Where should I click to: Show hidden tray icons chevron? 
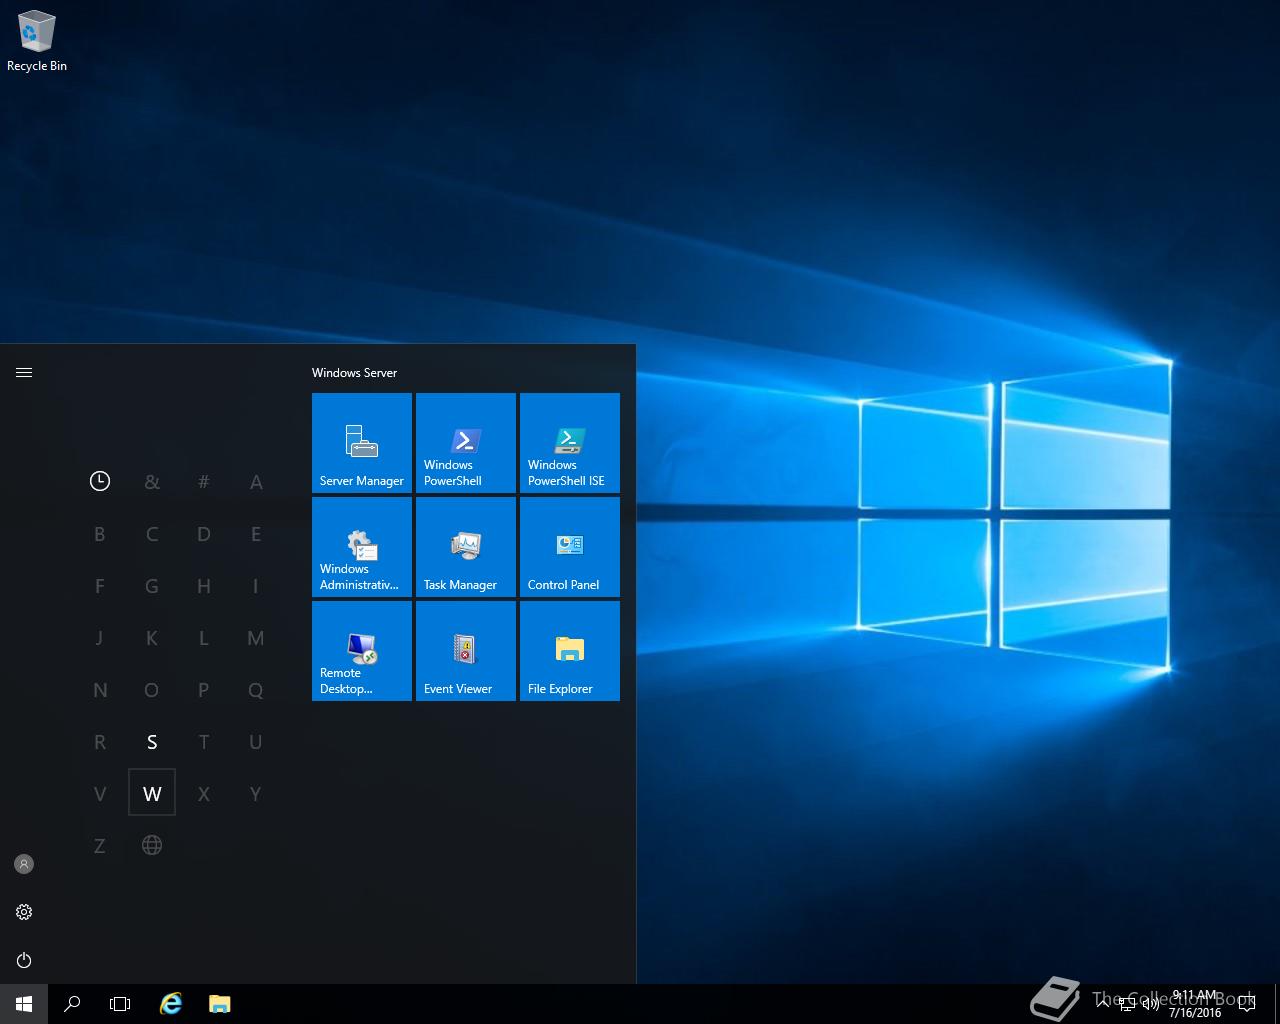pyautogui.click(x=1103, y=1003)
